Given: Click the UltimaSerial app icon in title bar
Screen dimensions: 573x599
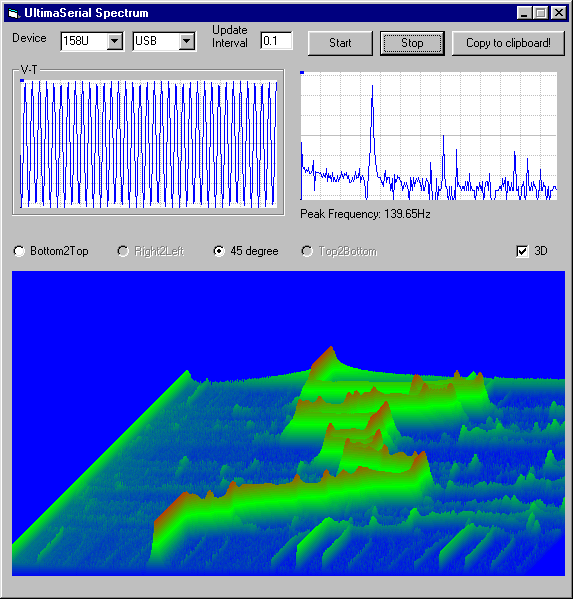Looking at the screenshot, I should pyautogui.click(x=13, y=13).
